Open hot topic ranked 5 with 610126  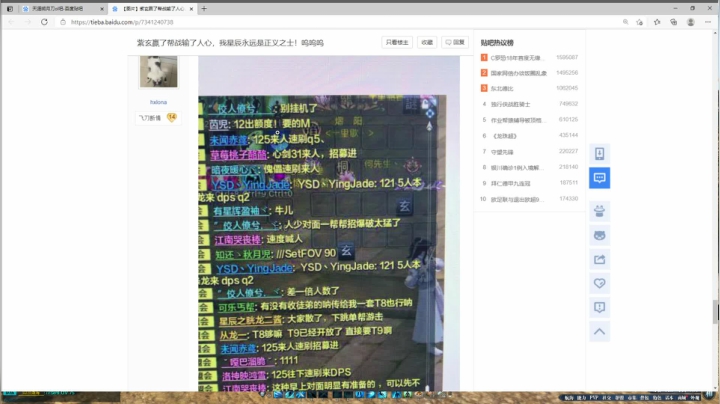[x=518, y=120]
